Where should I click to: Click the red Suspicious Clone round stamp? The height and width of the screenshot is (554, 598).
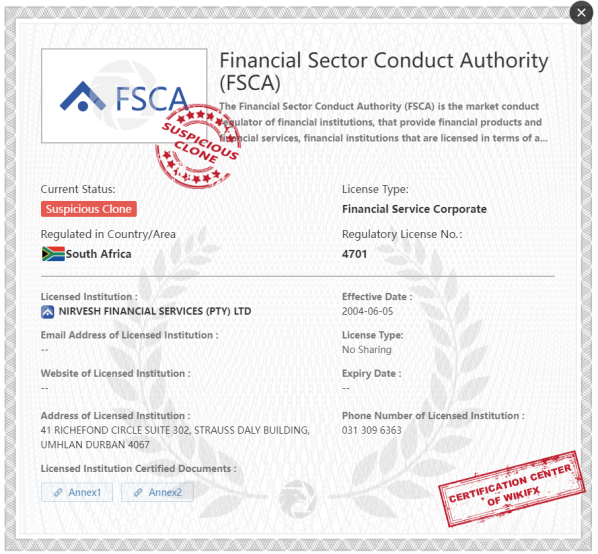point(197,147)
